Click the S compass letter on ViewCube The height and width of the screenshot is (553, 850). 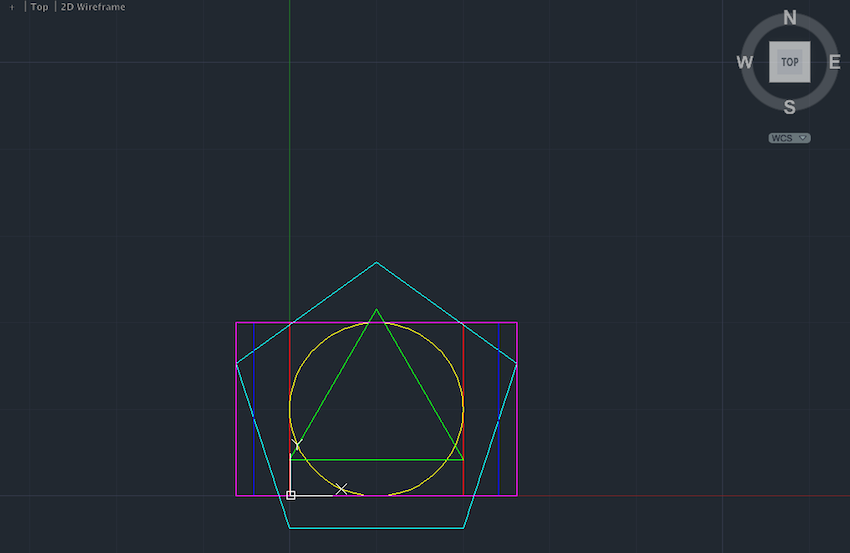[x=790, y=107]
